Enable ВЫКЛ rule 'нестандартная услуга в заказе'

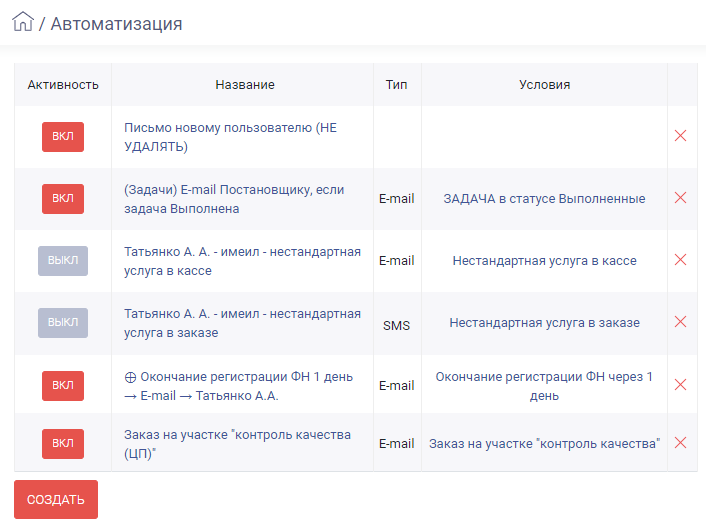[63, 323]
